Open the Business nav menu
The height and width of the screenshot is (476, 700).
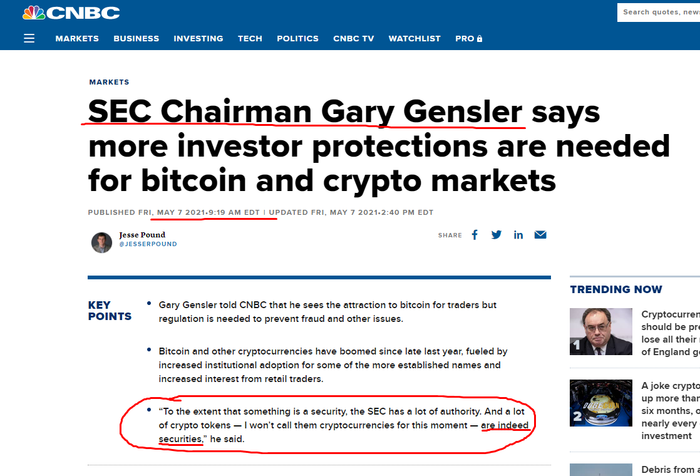136,38
